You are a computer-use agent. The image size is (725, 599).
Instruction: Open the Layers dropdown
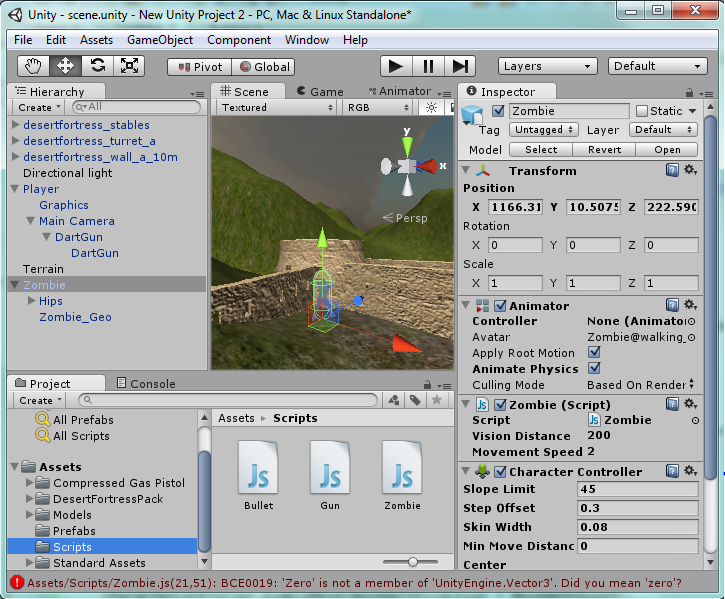point(547,66)
